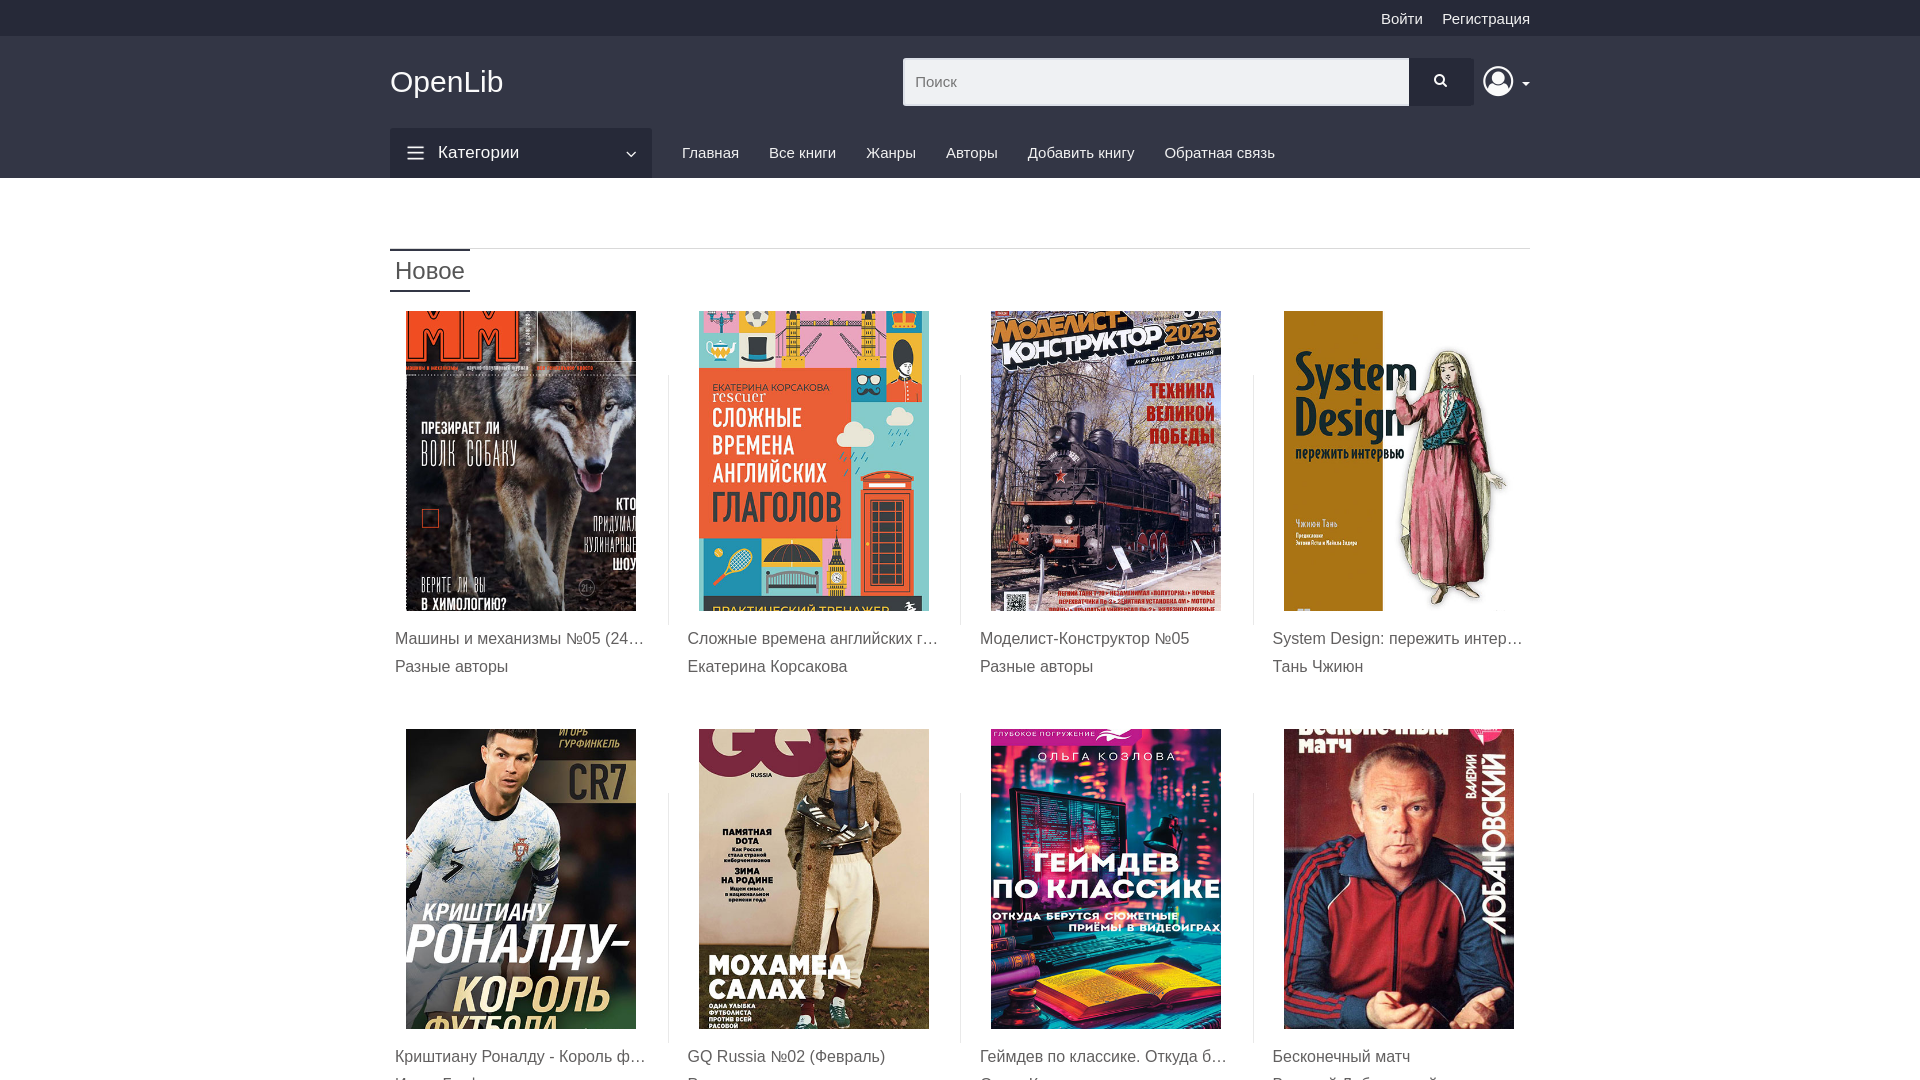Open title link Моделист-Конструктор №05

[1084, 639]
